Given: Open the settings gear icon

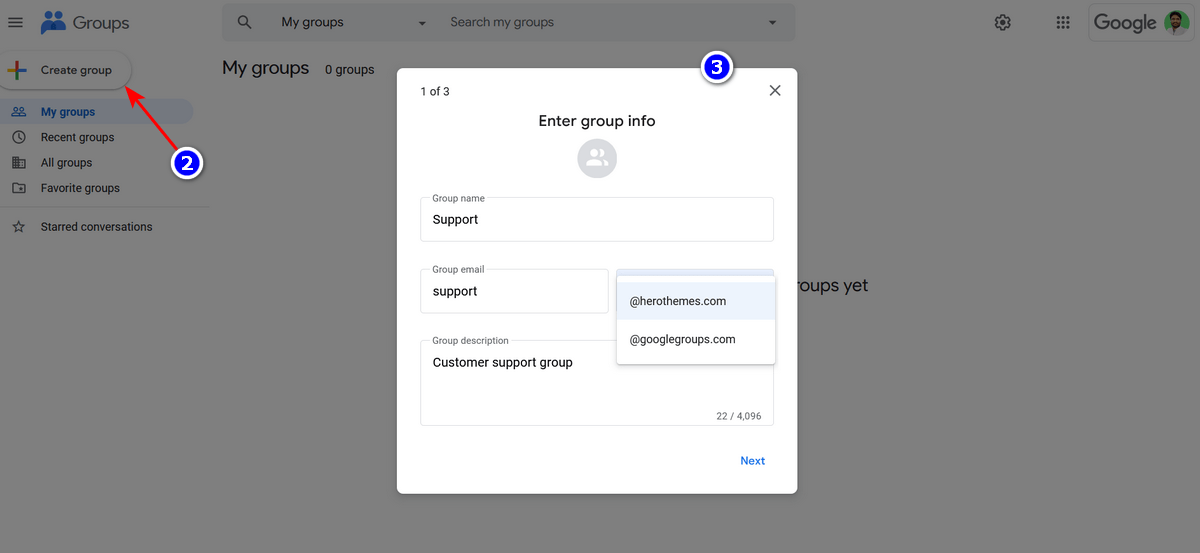Looking at the screenshot, I should (x=1003, y=22).
